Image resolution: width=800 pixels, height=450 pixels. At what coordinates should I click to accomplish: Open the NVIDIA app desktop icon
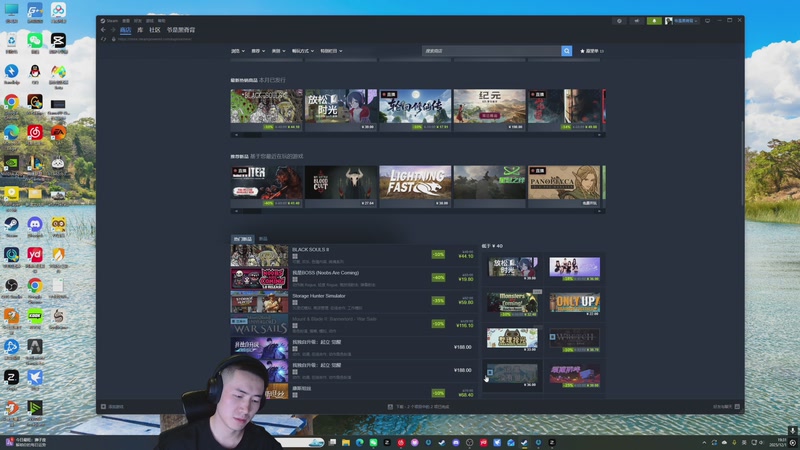(11, 165)
